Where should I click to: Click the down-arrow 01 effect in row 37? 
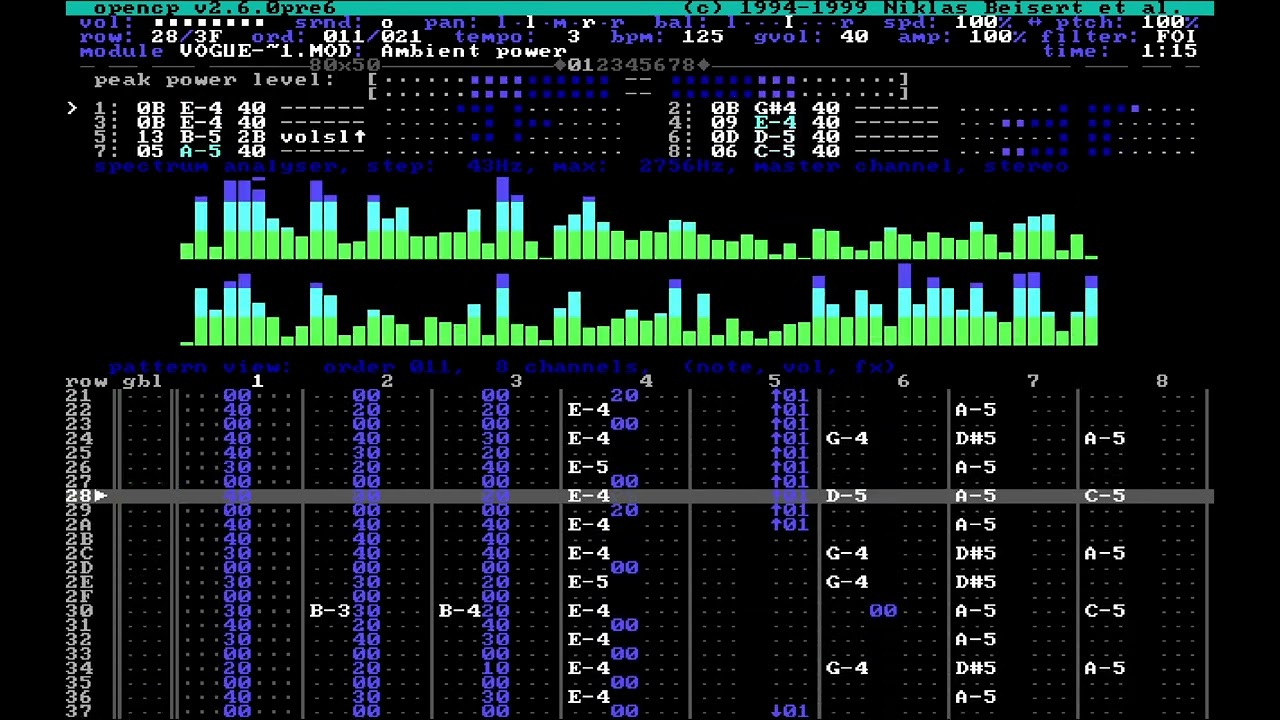(x=789, y=711)
